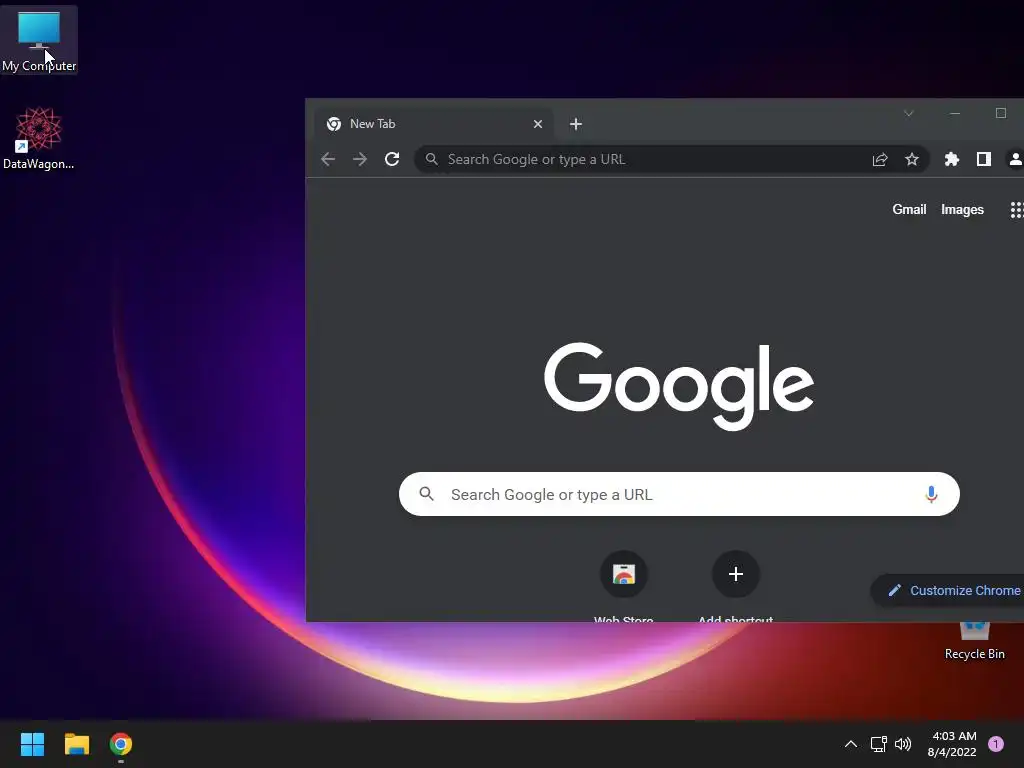Open the Windows Start menu
This screenshot has height=768, width=1024.
(32, 744)
